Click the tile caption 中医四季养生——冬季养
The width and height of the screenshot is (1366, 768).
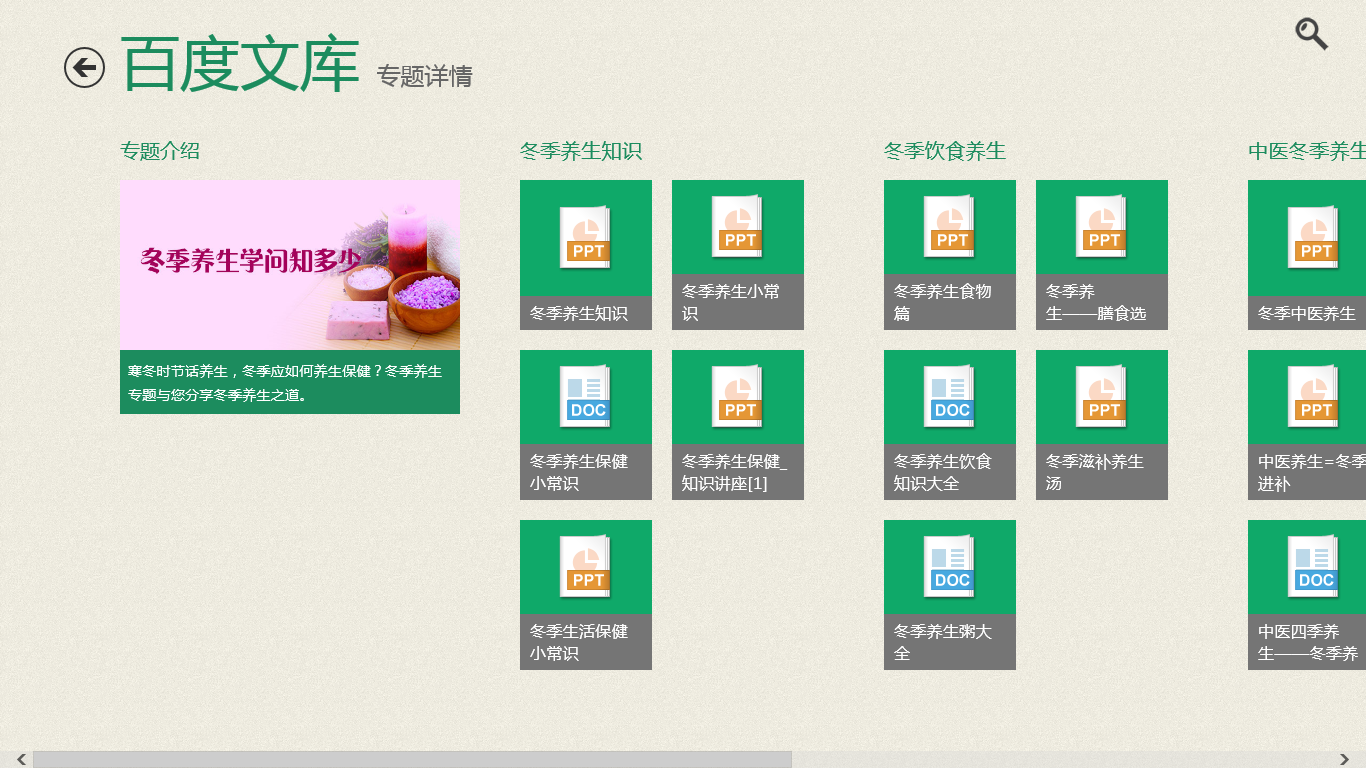click(x=1308, y=642)
